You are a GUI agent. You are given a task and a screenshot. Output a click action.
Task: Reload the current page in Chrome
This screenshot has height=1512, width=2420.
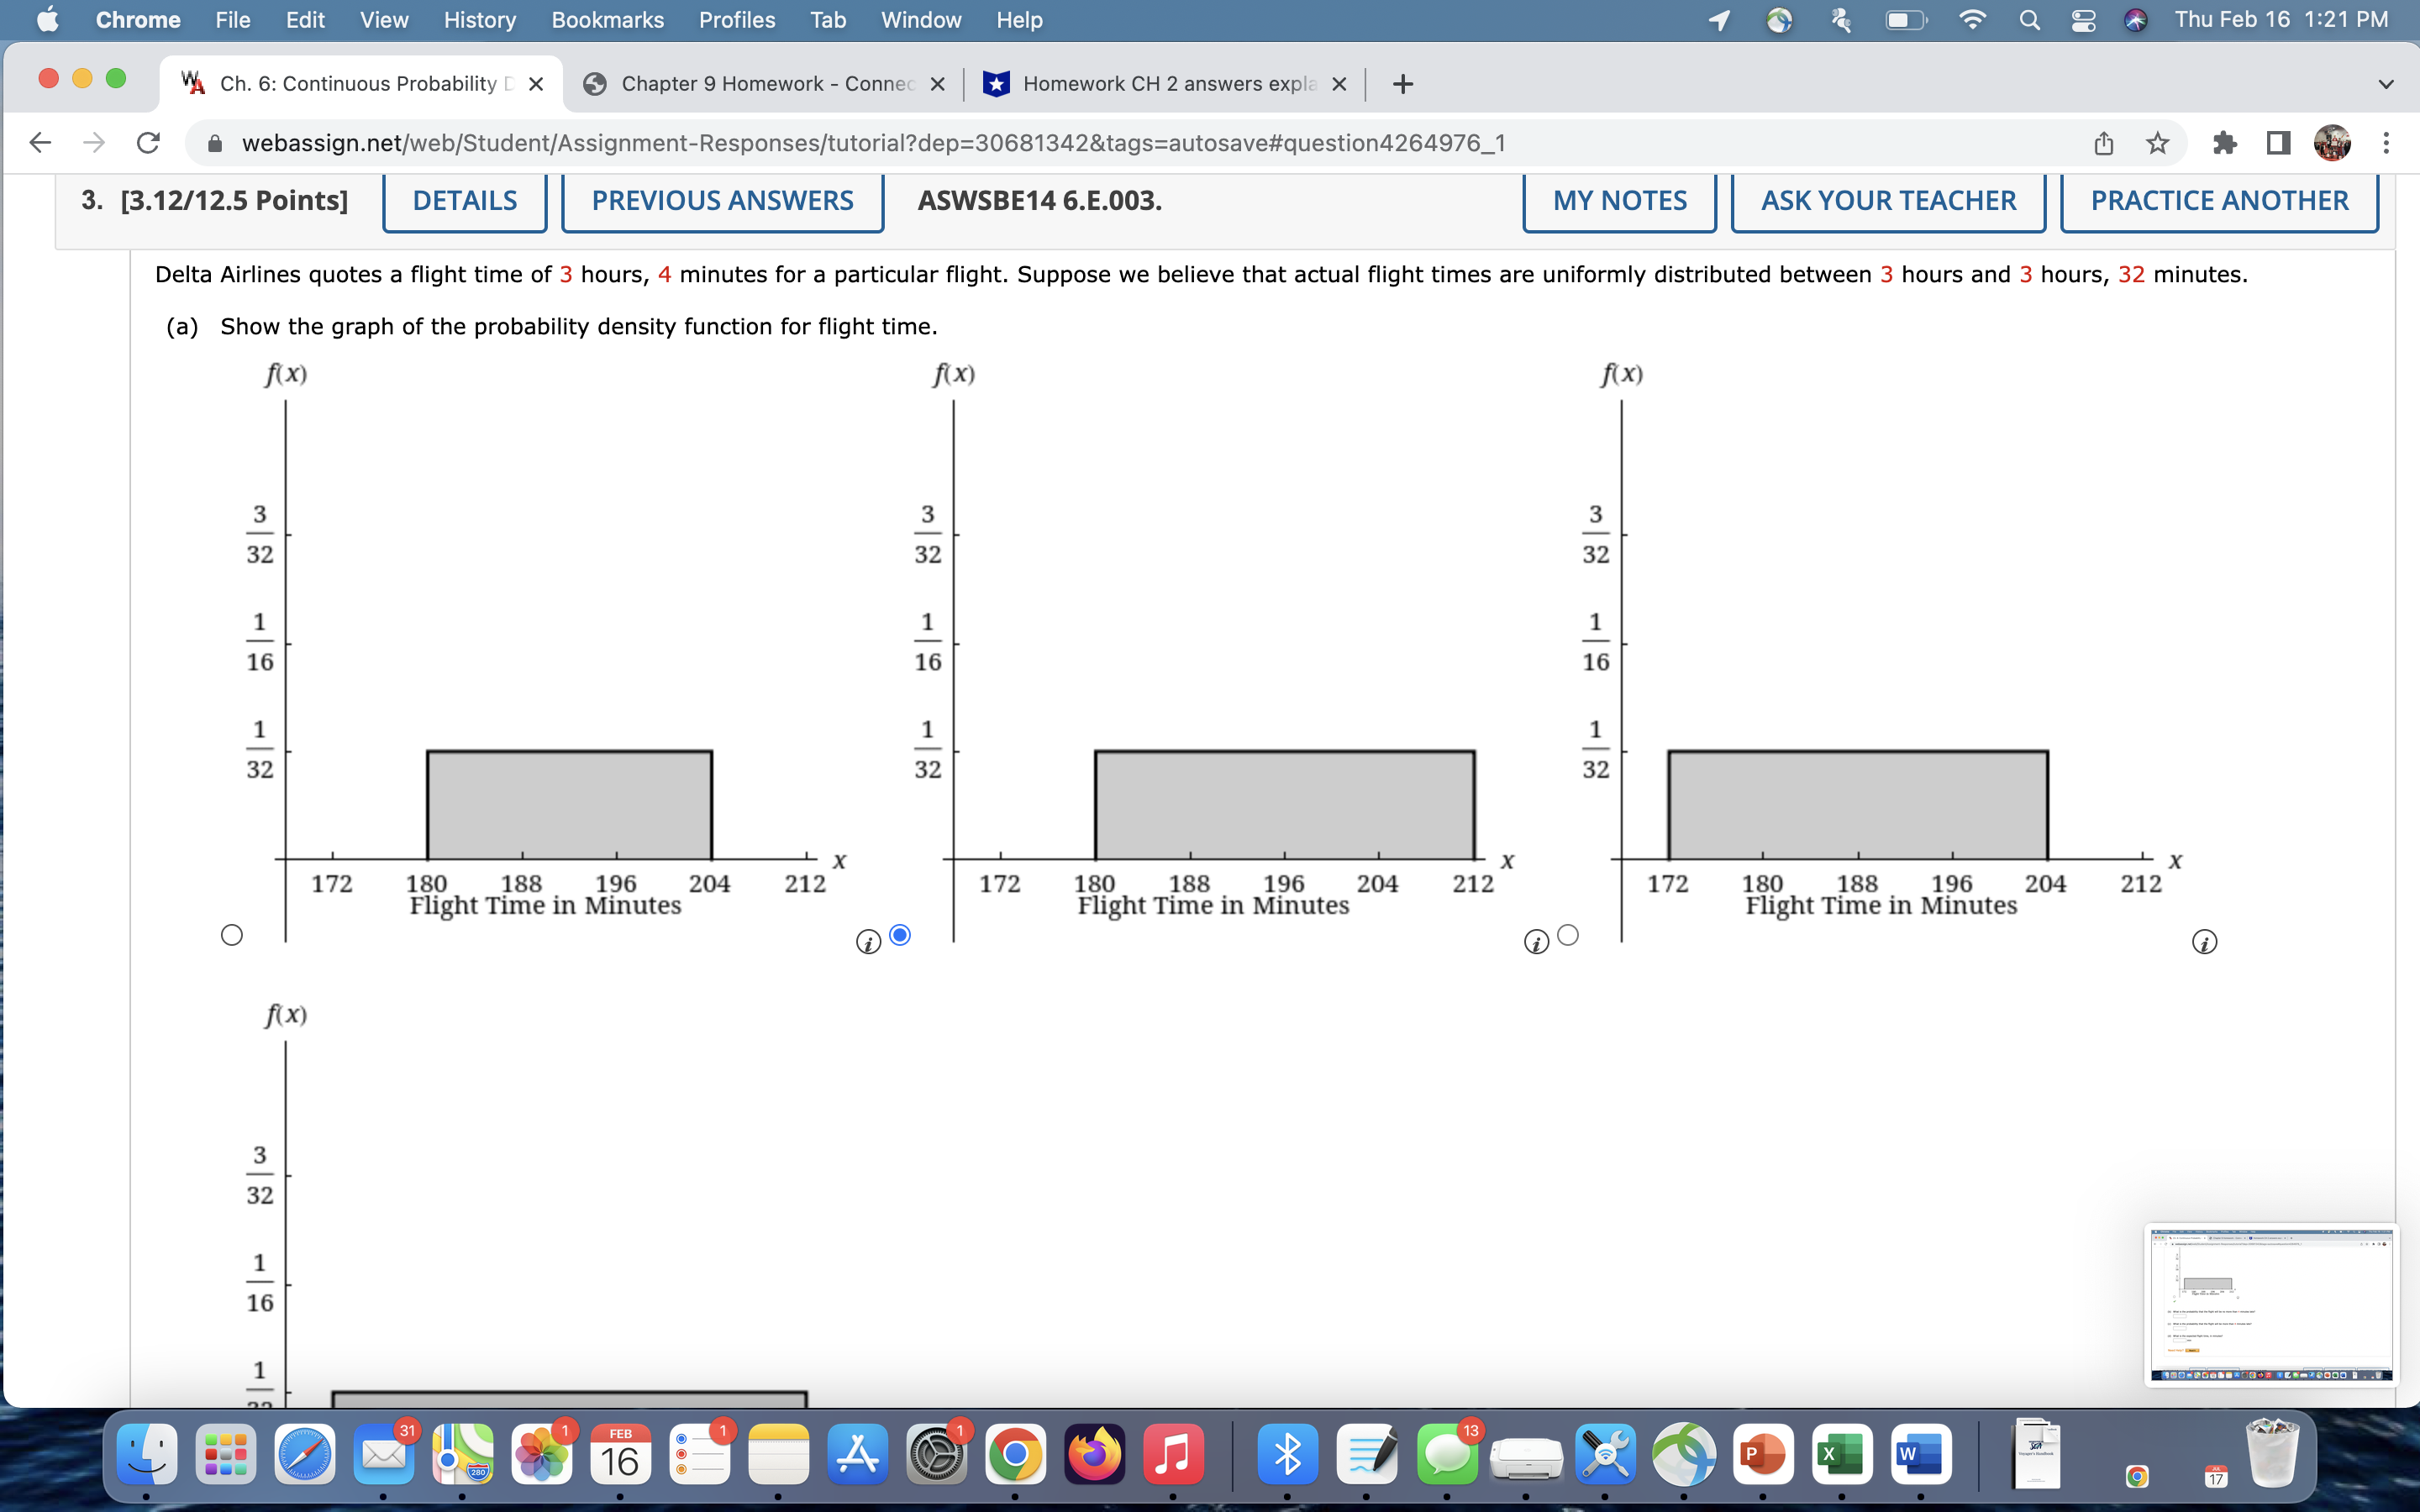coord(147,142)
